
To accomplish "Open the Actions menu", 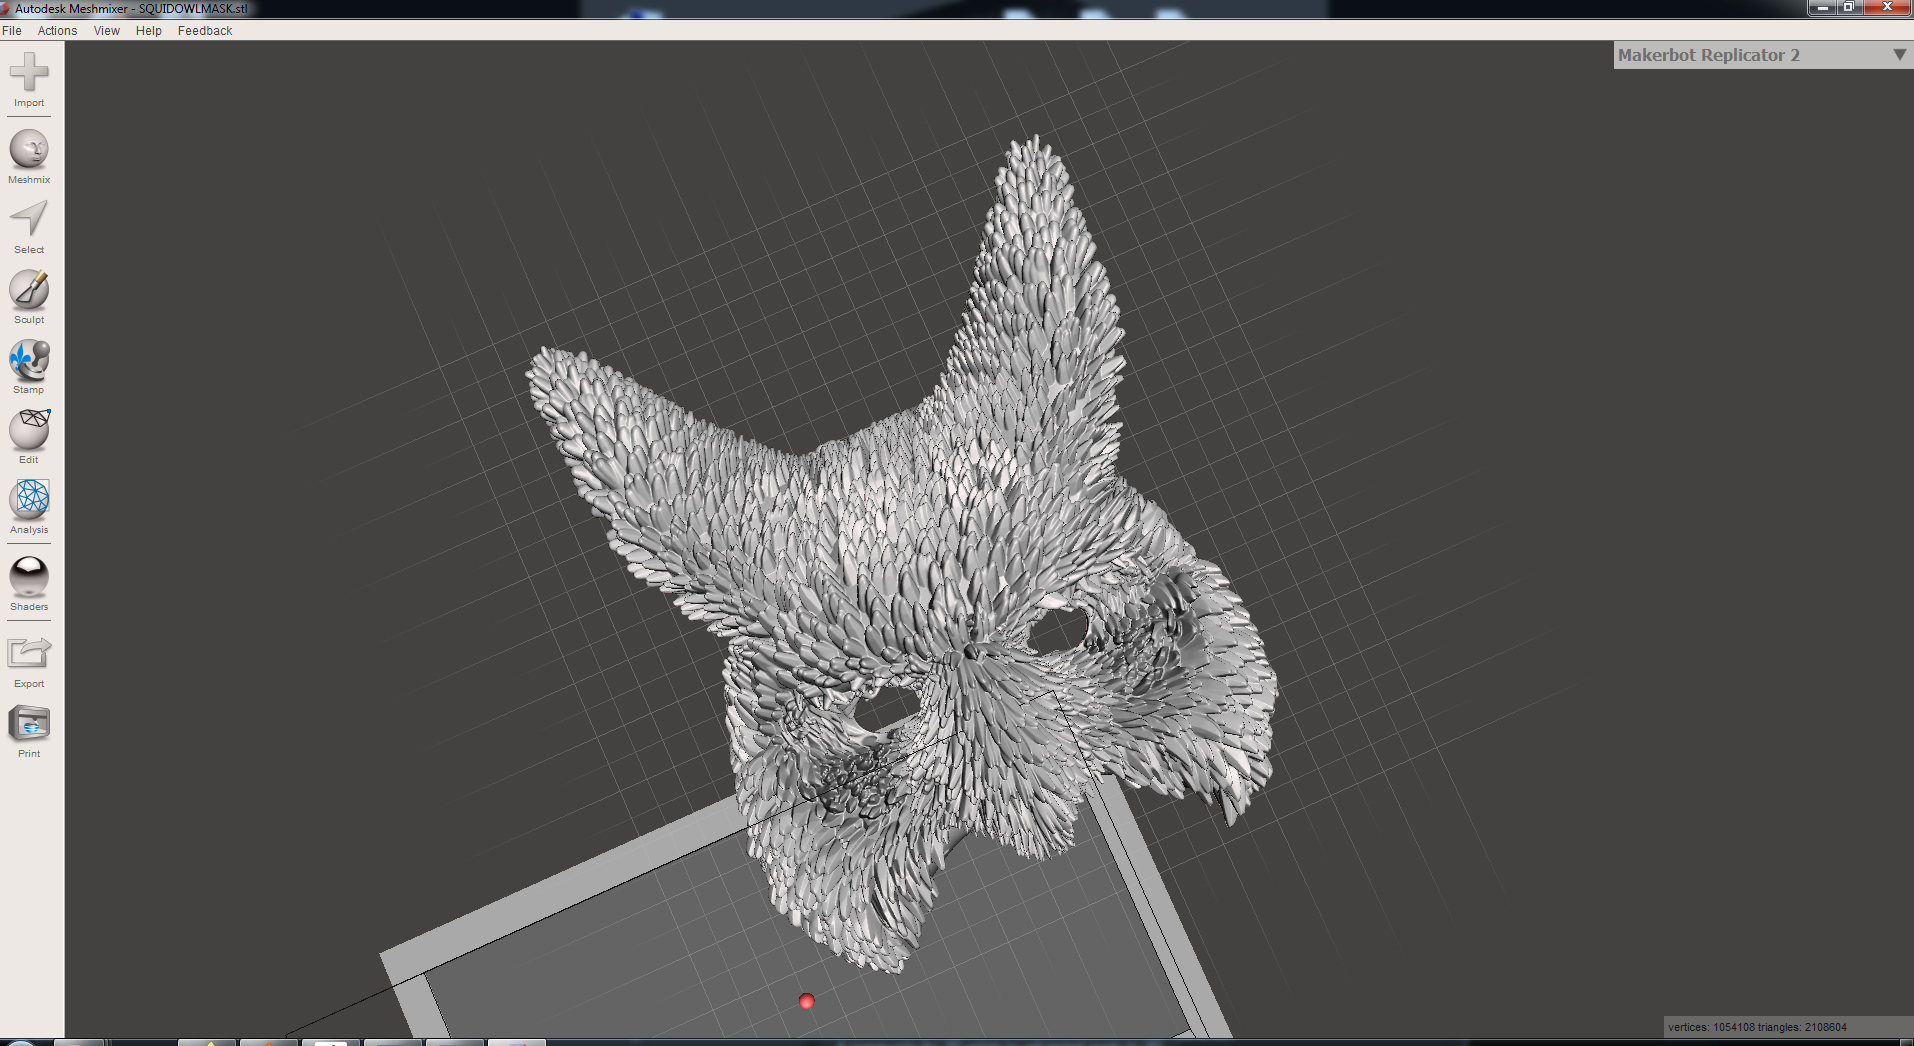I will [57, 31].
